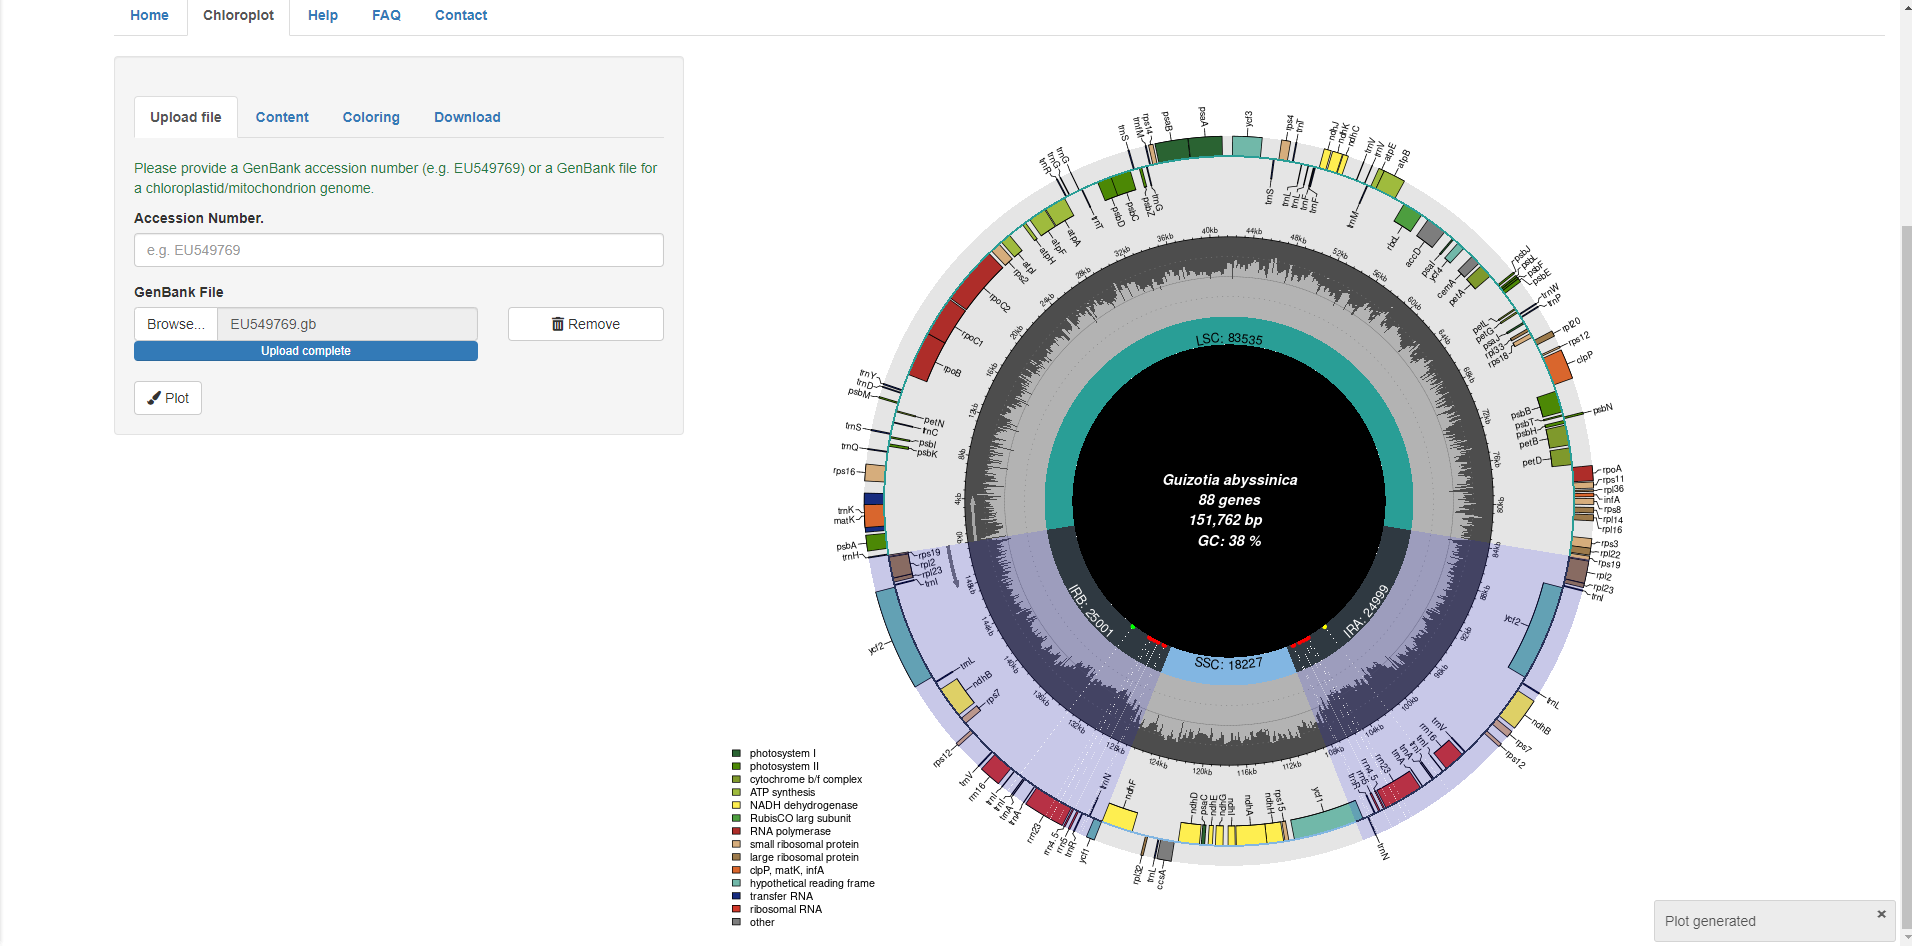The height and width of the screenshot is (946, 1912).
Task: Click the clpP, matK, infA legend swatch
Action: pos(736,870)
